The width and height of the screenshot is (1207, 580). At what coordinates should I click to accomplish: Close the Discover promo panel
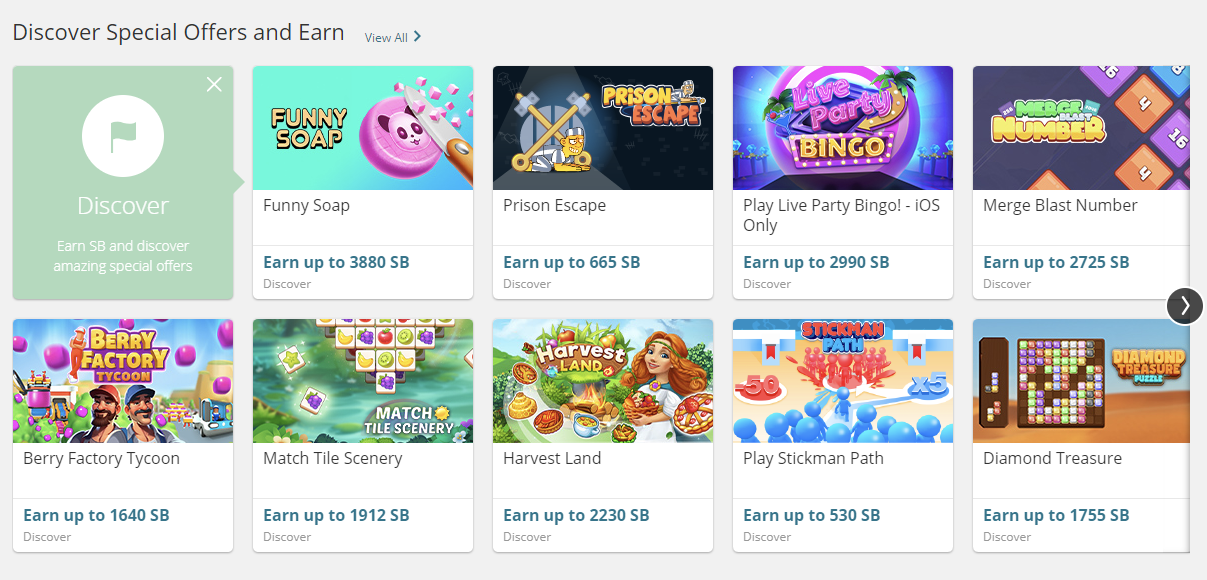214,84
